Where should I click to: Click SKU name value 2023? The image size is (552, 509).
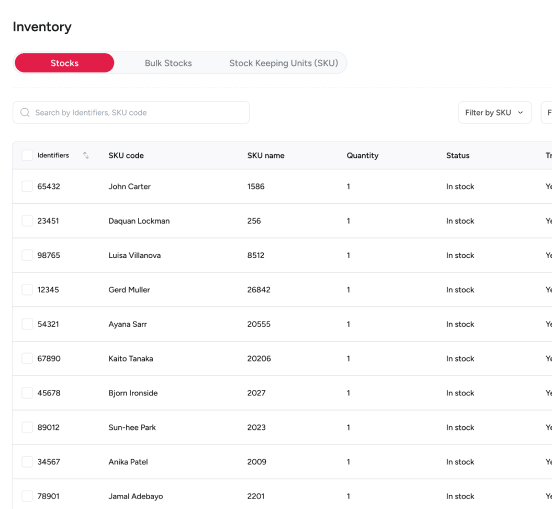pos(256,427)
